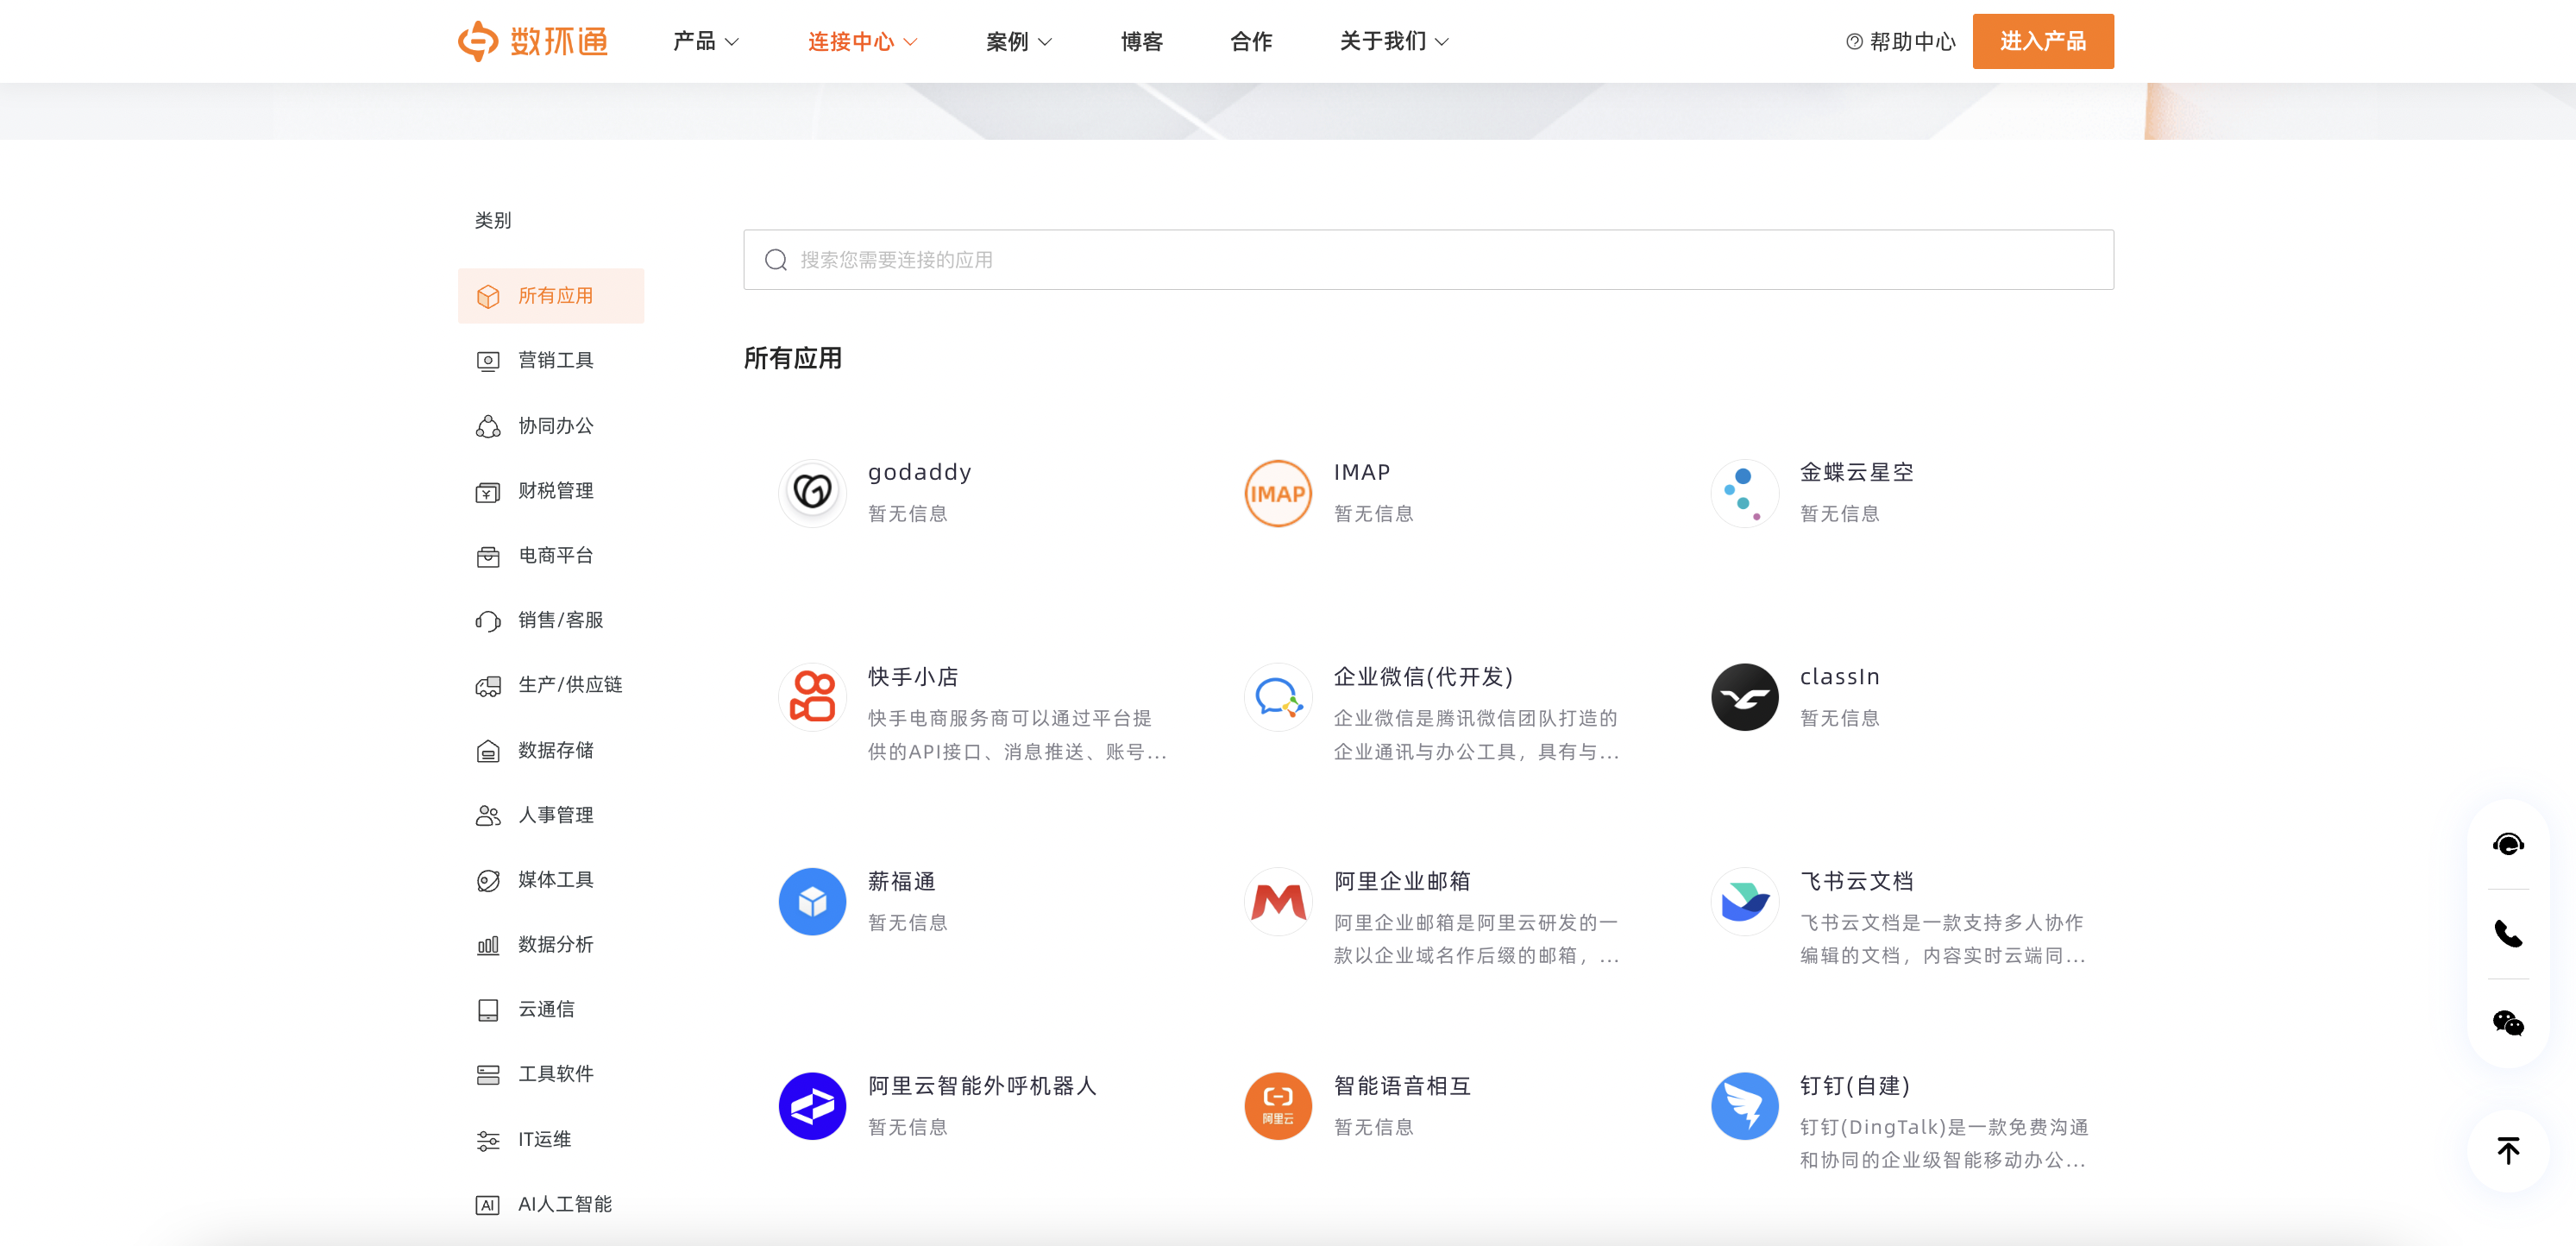Open the 帮助中心 link
The width and height of the screenshot is (2576, 1246).
(x=1900, y=41)
